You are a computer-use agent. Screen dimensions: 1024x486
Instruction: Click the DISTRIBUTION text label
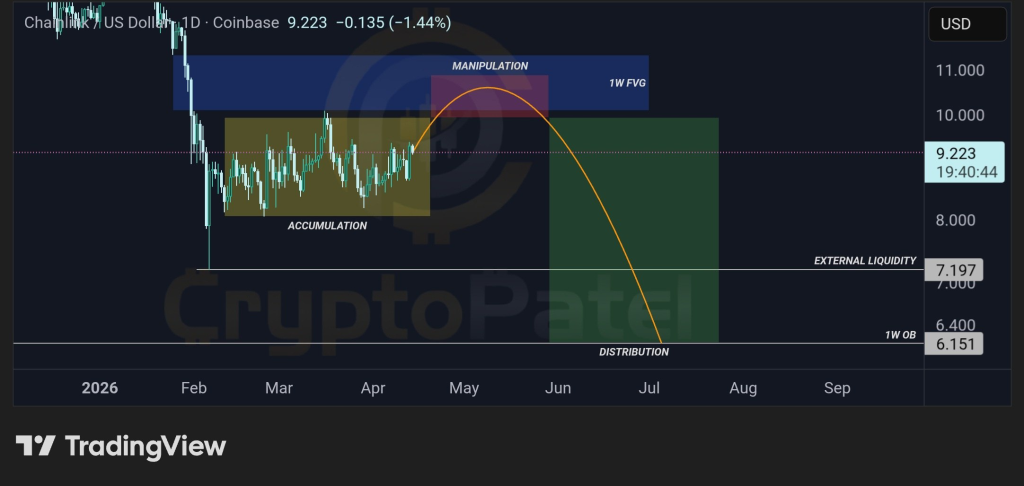click(633, 352)
